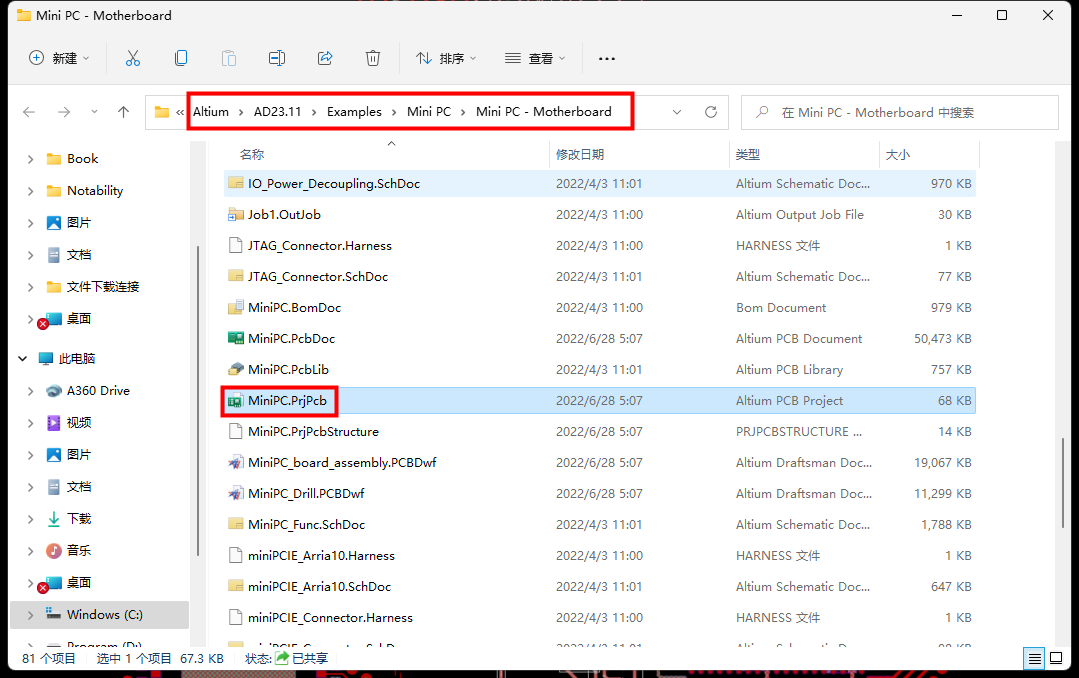Open the 排序 (Sort) dropdown menu
Screen dimensions: 1079x678
tap(446, 58)
